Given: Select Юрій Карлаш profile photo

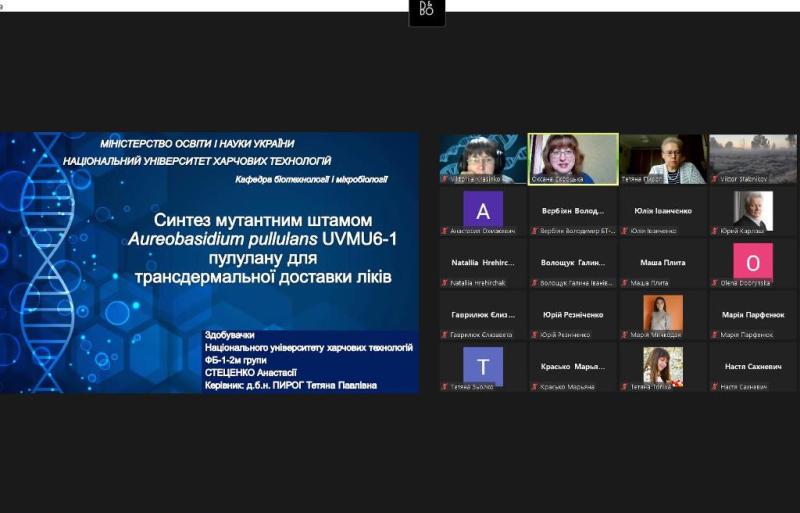Looking at the screenshot, I should click(x=753, y=209).
